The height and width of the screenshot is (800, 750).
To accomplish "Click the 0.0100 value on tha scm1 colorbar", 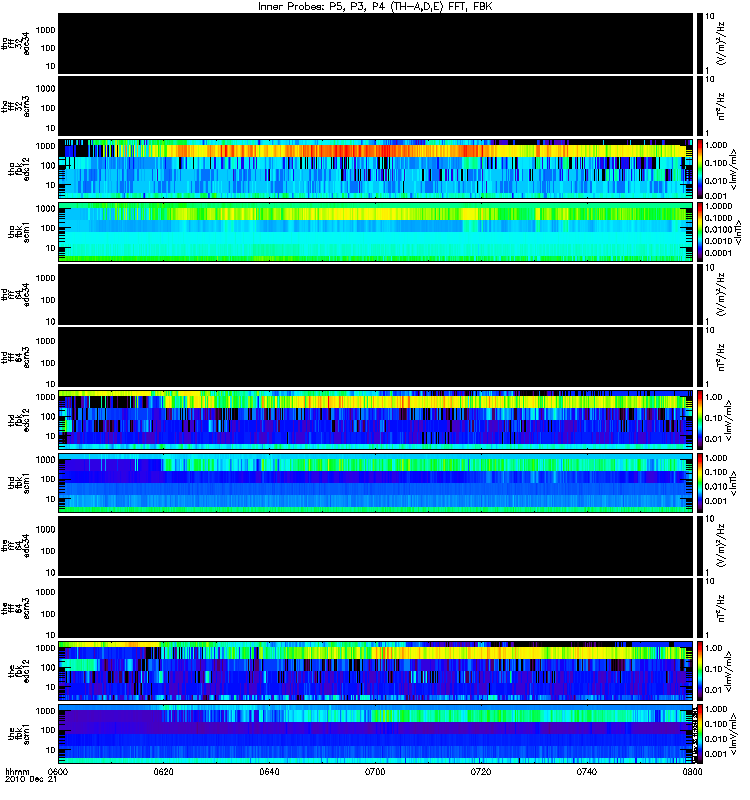I will pyautogui.click(x=718, y=230).
